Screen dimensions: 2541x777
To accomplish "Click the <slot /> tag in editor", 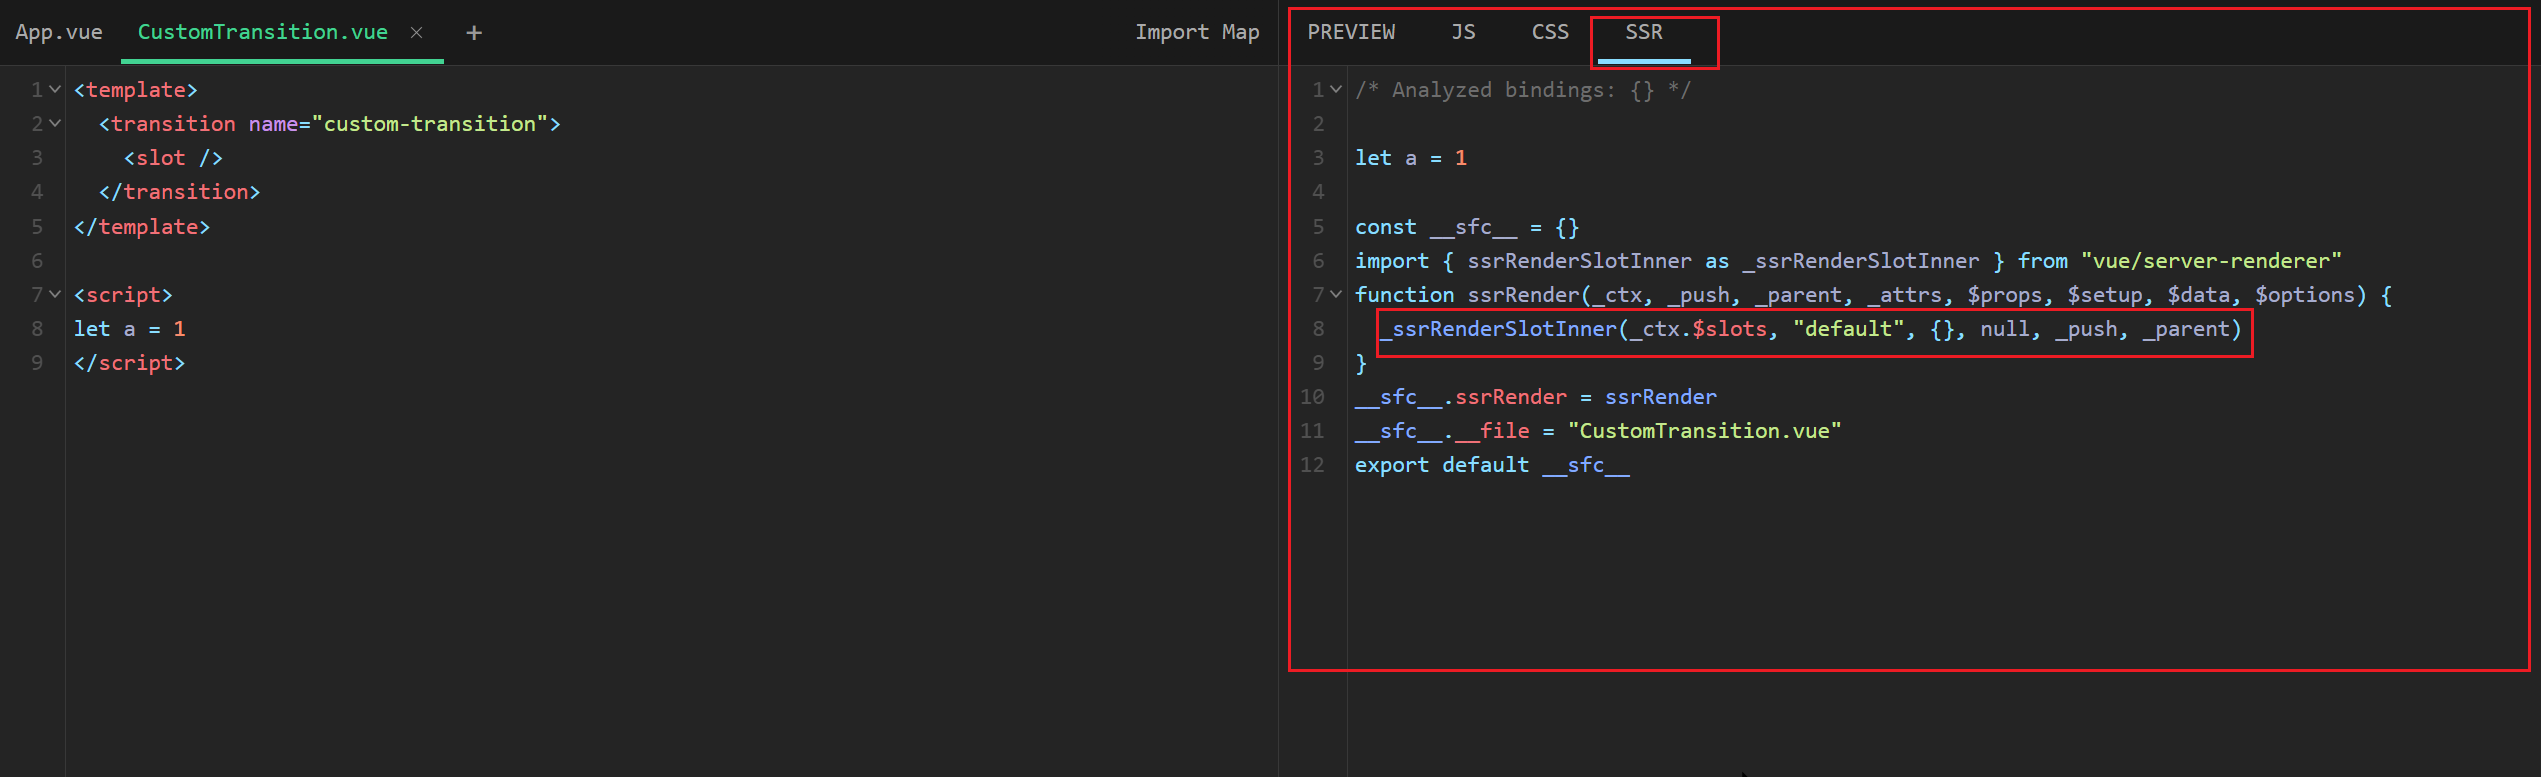I will pyautogui.click(x=173, y=158).
